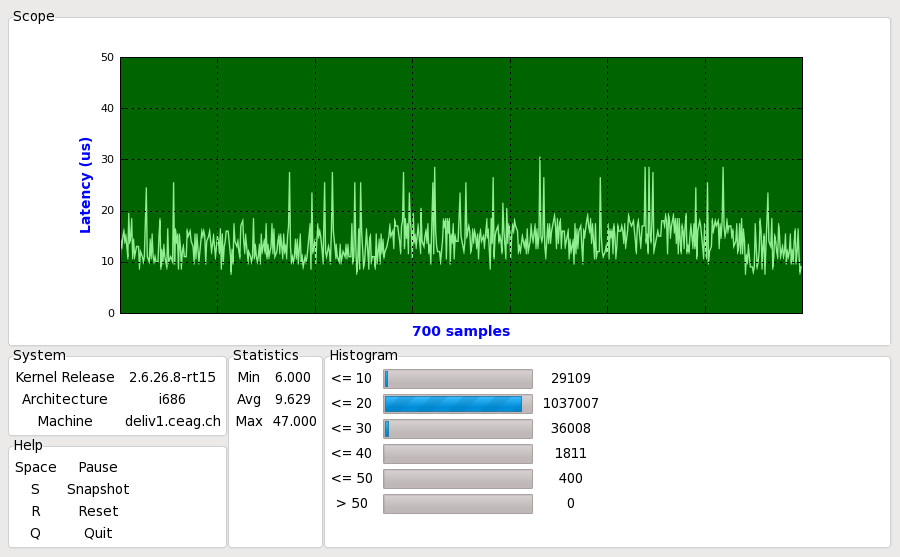Click the 'Scope' group title
This screenshot has width=900, height=557.
(x=34, y=16)
